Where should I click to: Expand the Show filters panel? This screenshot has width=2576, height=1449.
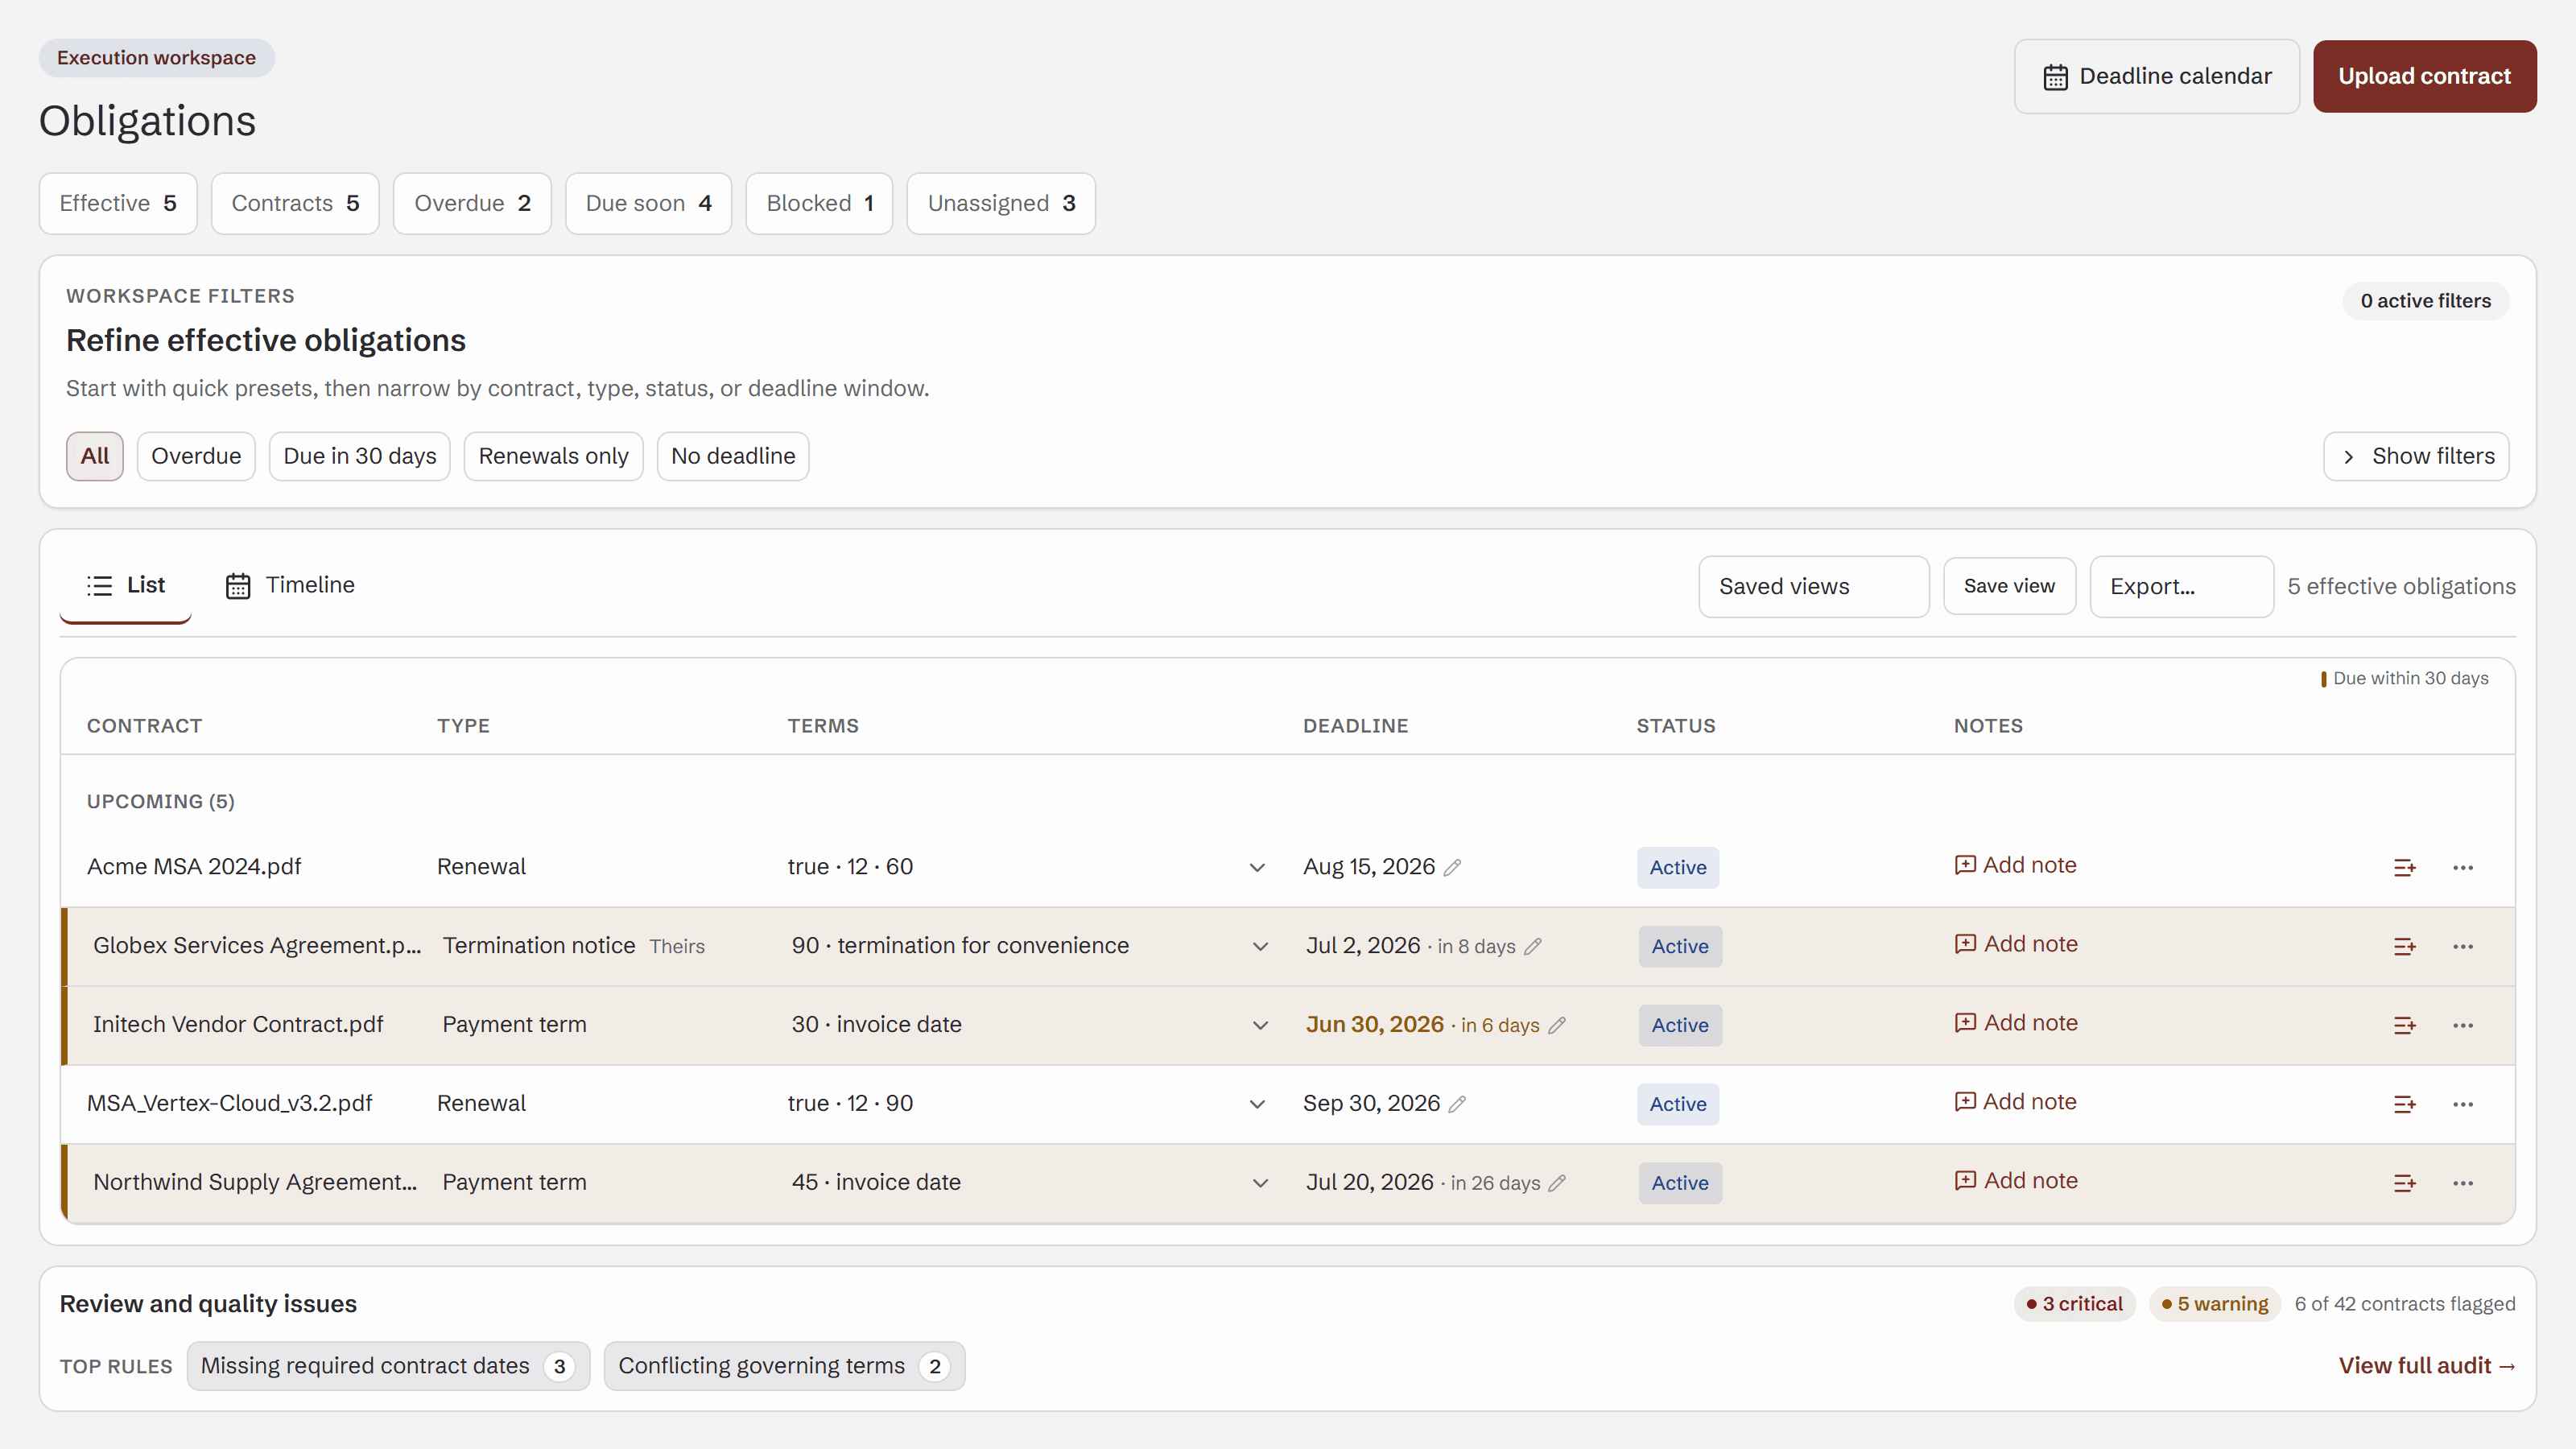pos(2415,456)
